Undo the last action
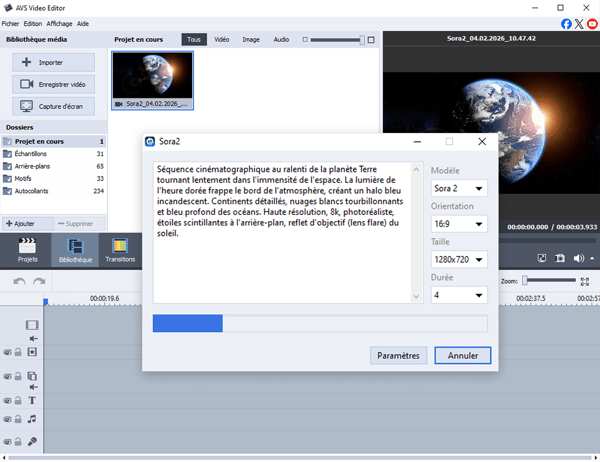Image resolution: width=600 pixels, height=462 pixels. click(19, 282)
